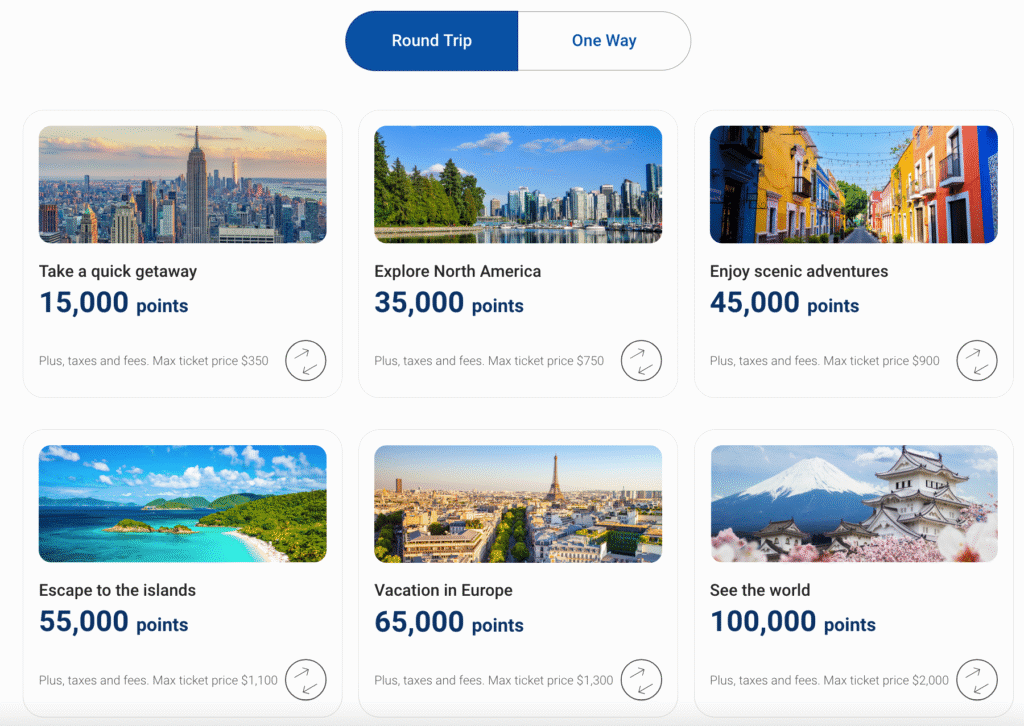Click the arrow icon on Escape to the islands
The image size is (1024, 726).
[306, 680]
